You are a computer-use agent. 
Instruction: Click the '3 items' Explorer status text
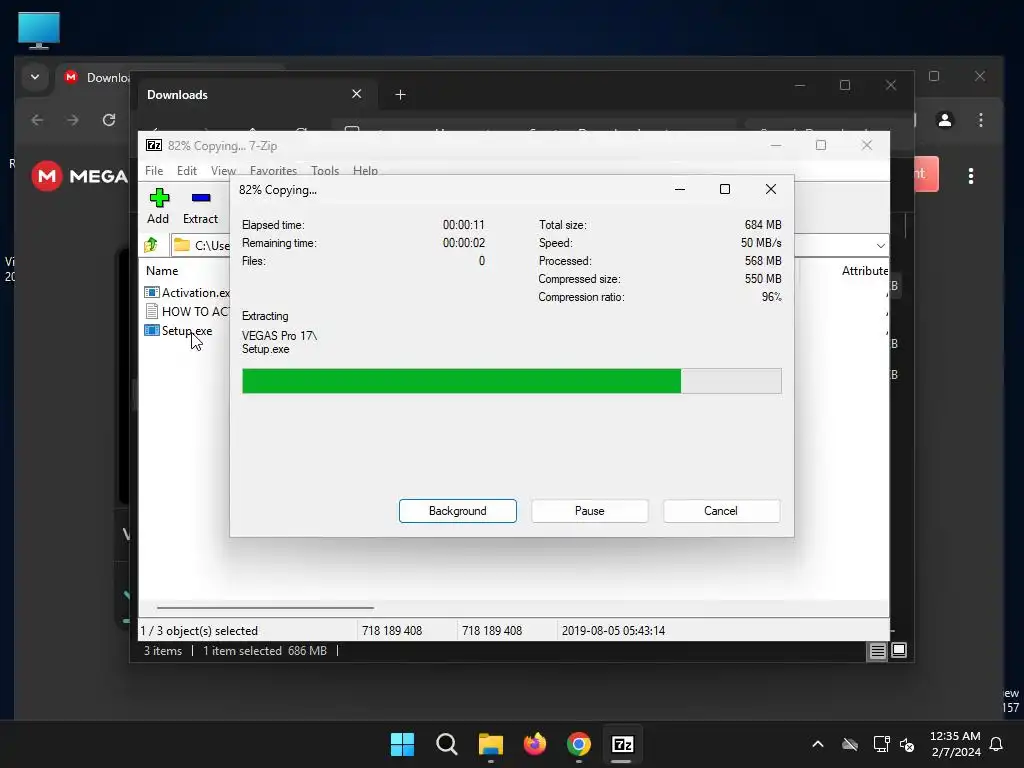pyautogui.click(x=163, y=650)
